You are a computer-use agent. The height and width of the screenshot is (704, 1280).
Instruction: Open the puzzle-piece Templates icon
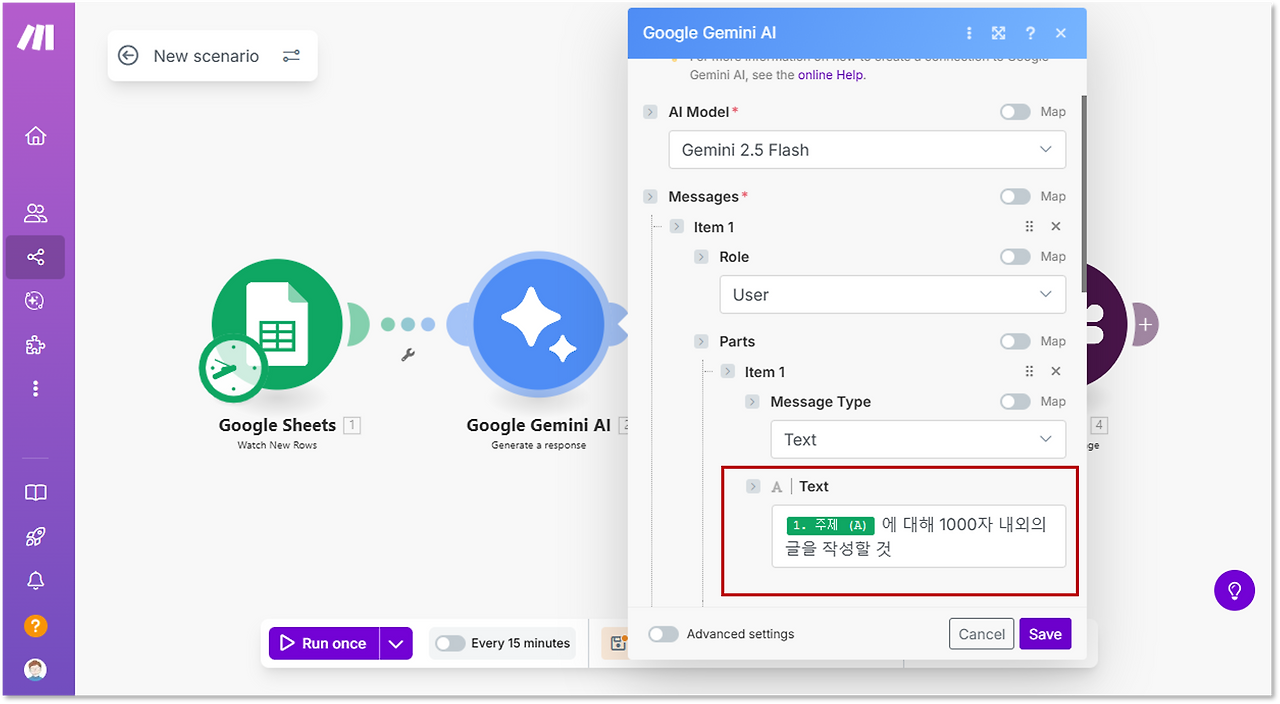(x=36, y=345)
